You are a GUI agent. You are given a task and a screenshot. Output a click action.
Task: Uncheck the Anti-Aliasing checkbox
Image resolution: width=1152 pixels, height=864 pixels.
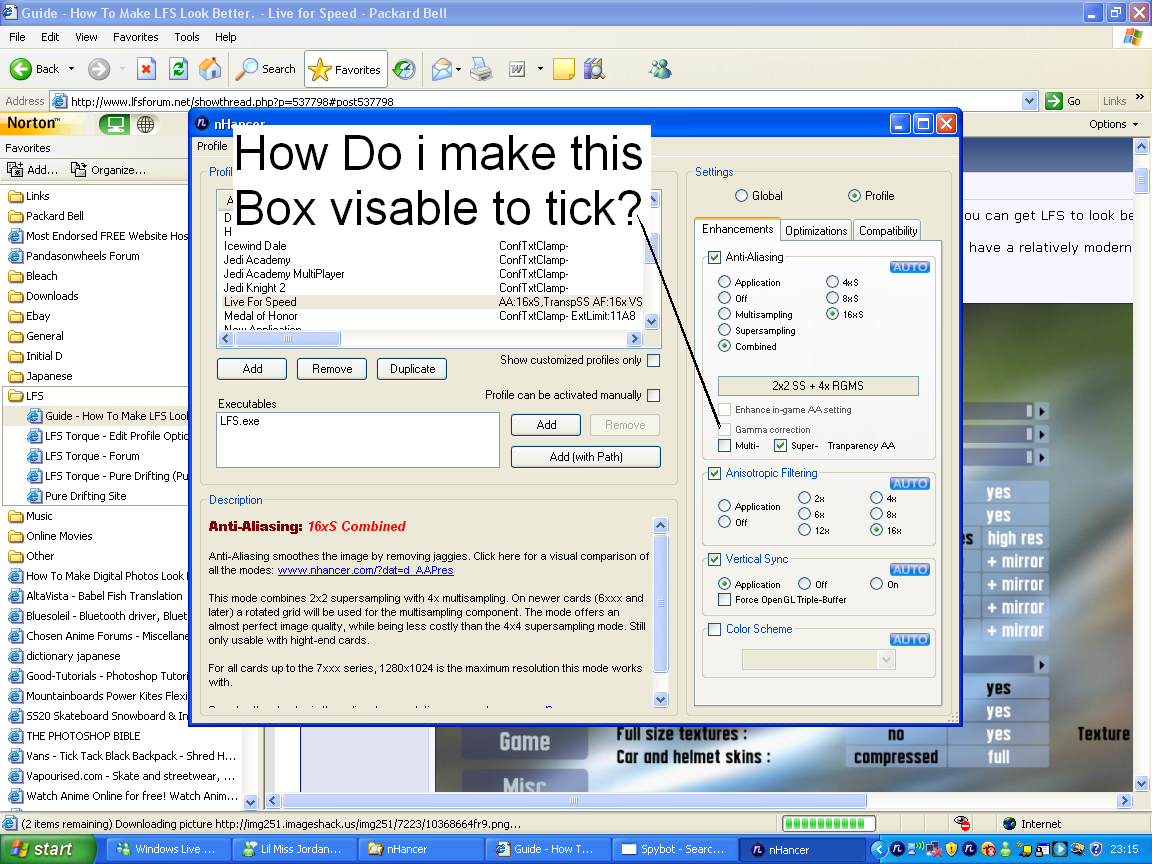[714, 257]
